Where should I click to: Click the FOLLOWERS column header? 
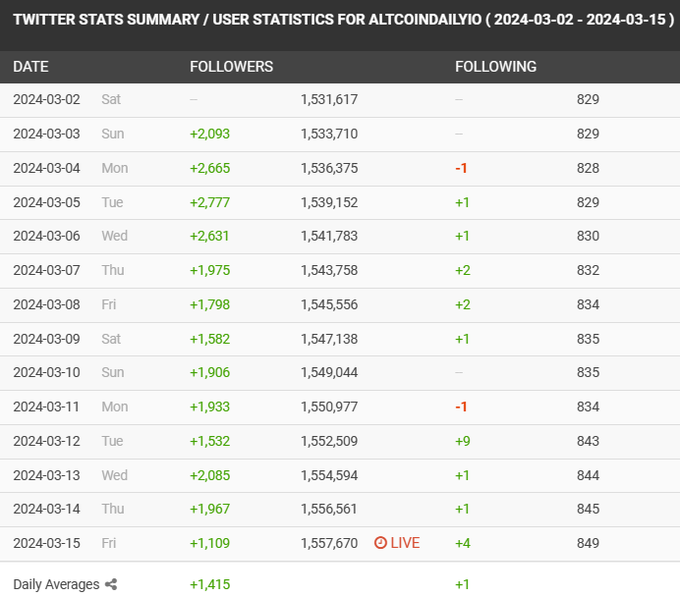(232, 67)
